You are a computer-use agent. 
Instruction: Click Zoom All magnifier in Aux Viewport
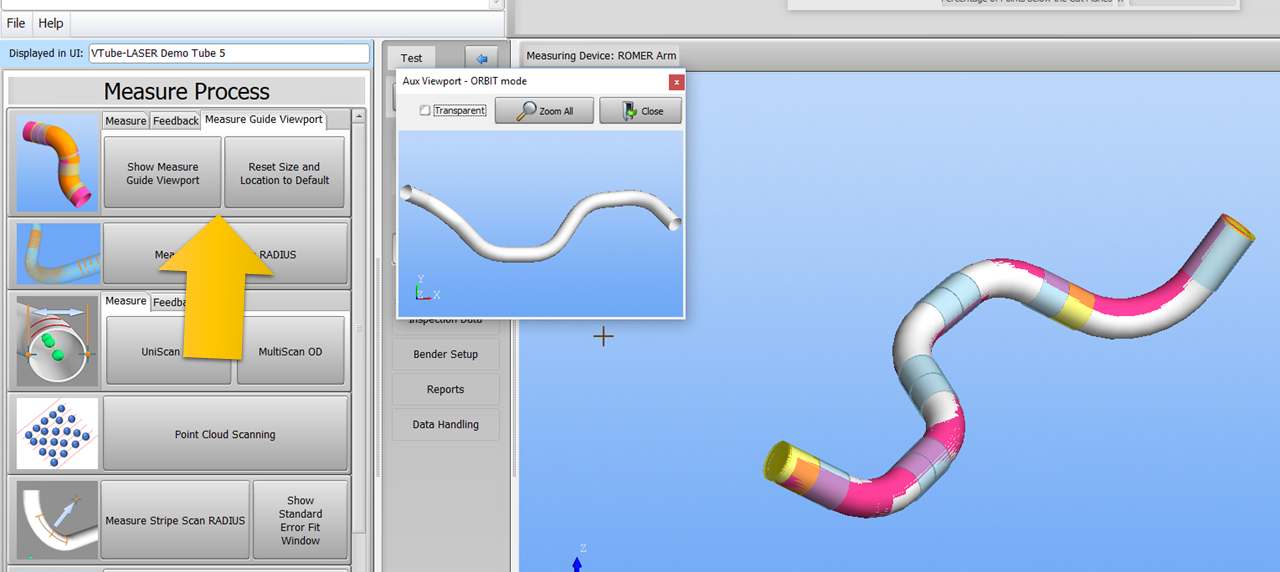[x=545, y=111]
